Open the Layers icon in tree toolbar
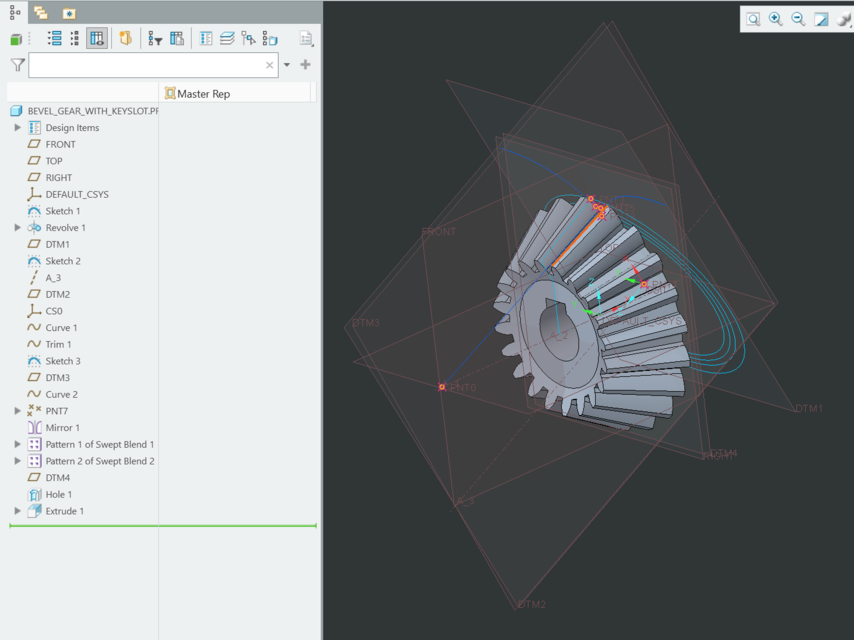 [x=228, y=38]
